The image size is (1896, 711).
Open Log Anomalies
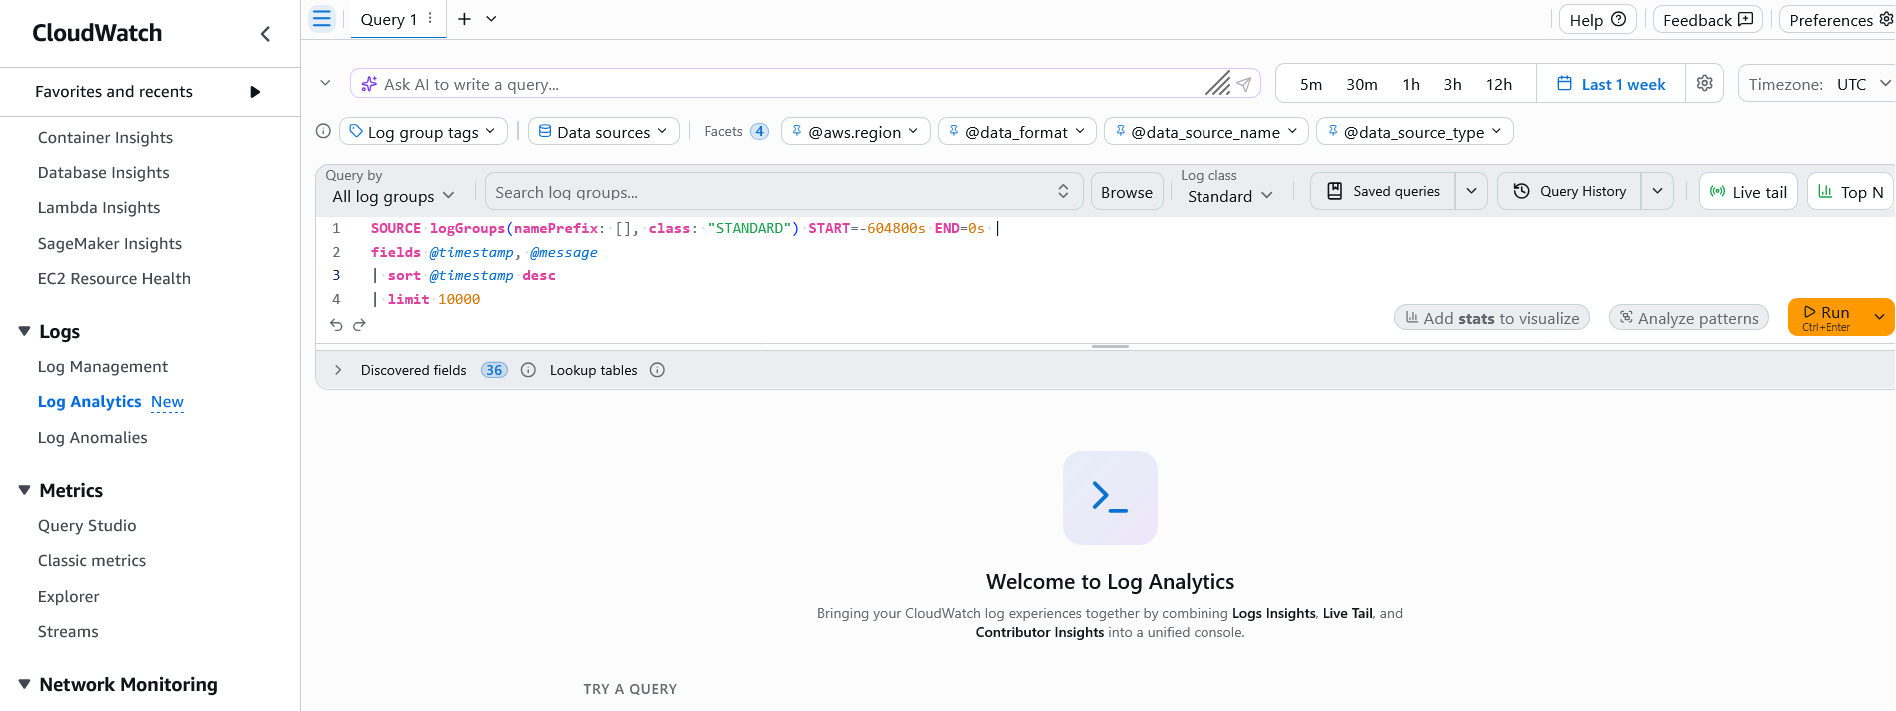tap(93, 437)
